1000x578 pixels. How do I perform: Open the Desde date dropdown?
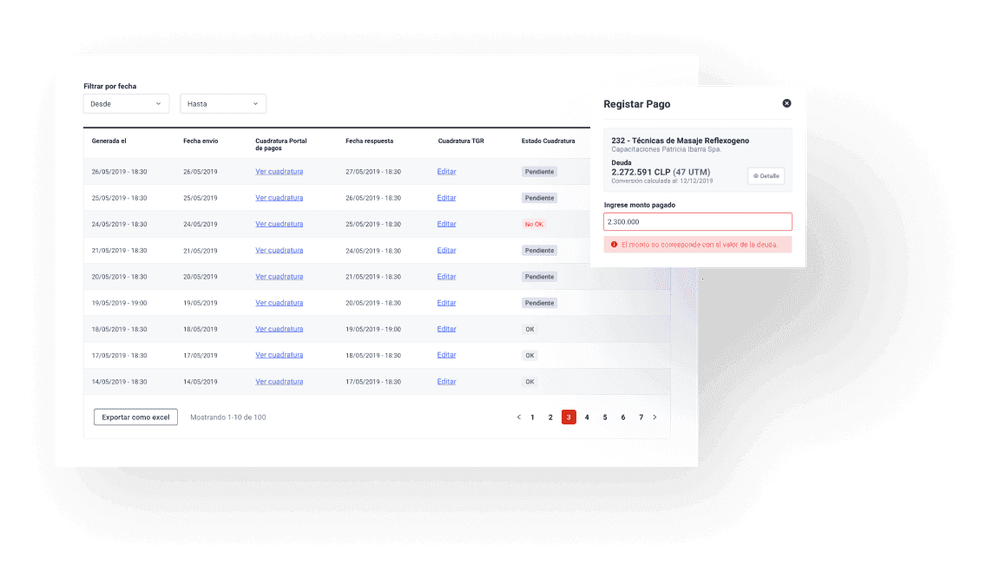pyautogui.click(x=126, y=103)
